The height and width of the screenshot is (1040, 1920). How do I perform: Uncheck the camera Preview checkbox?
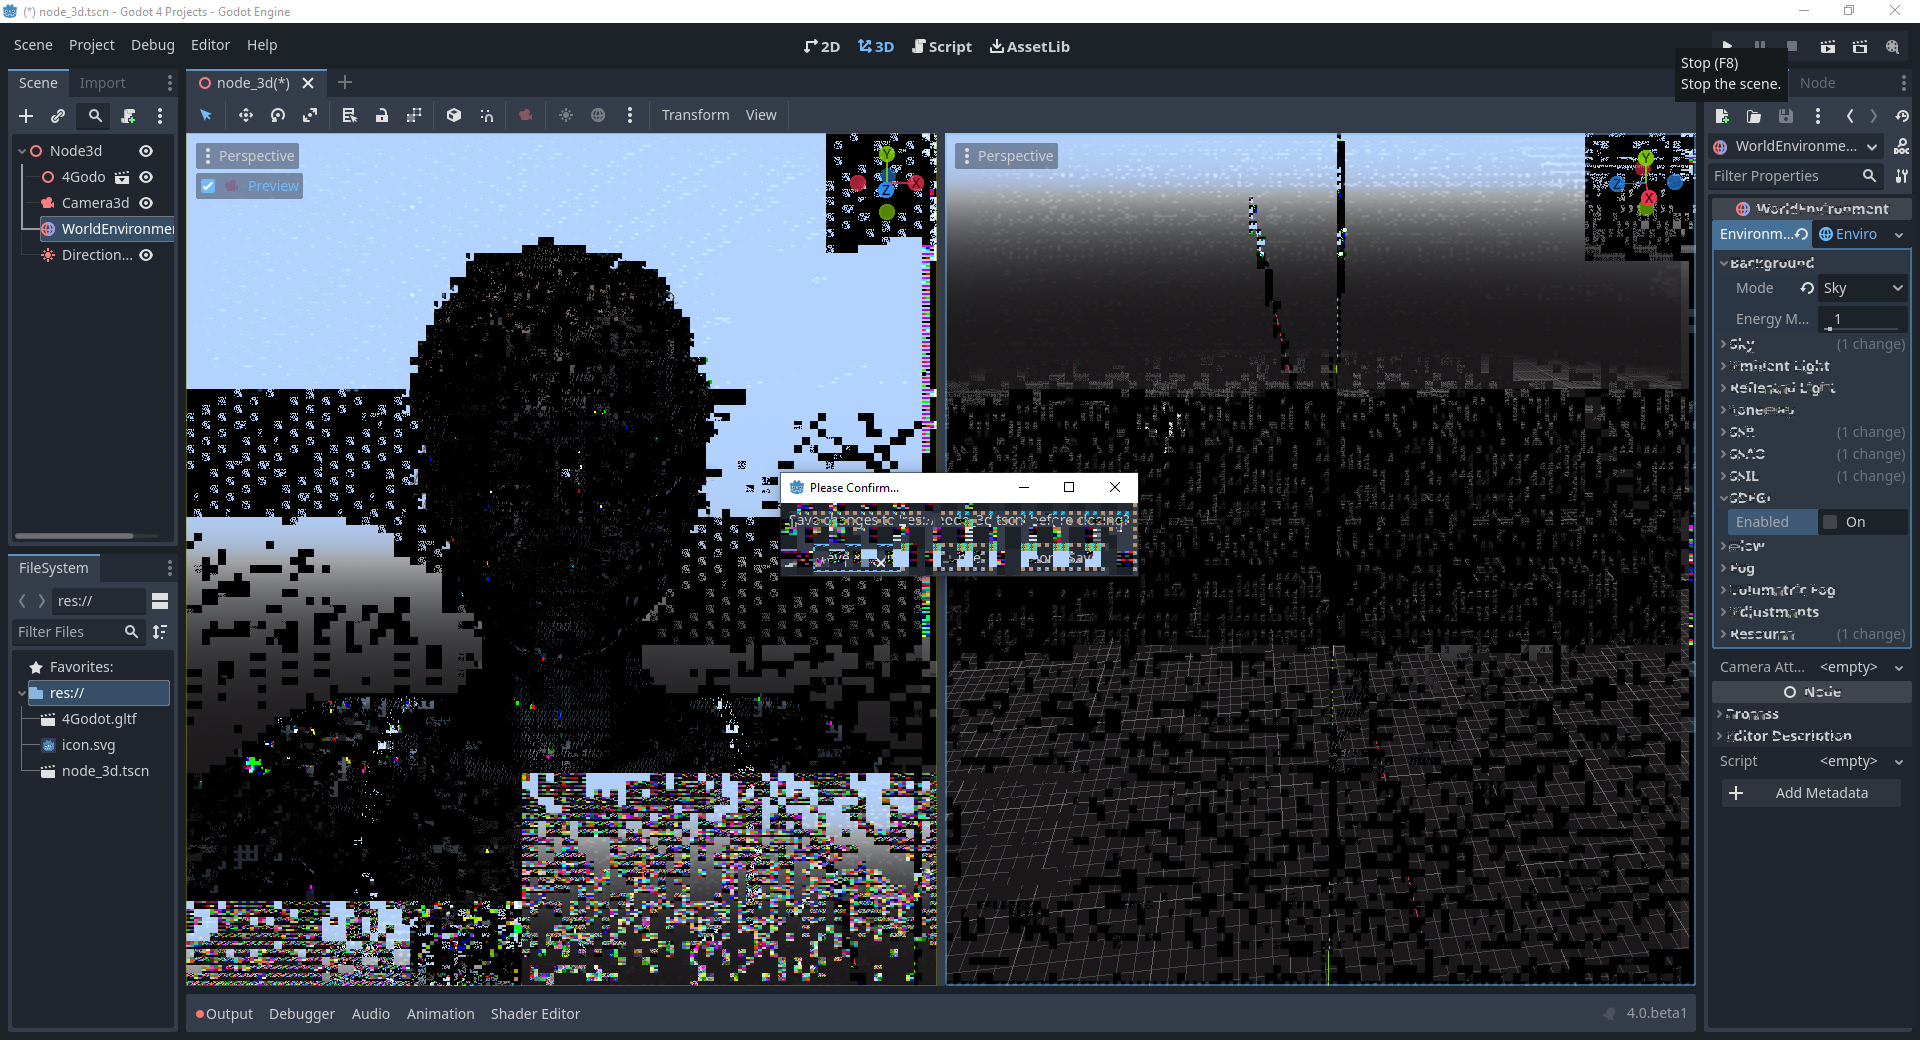coord(208,186)
